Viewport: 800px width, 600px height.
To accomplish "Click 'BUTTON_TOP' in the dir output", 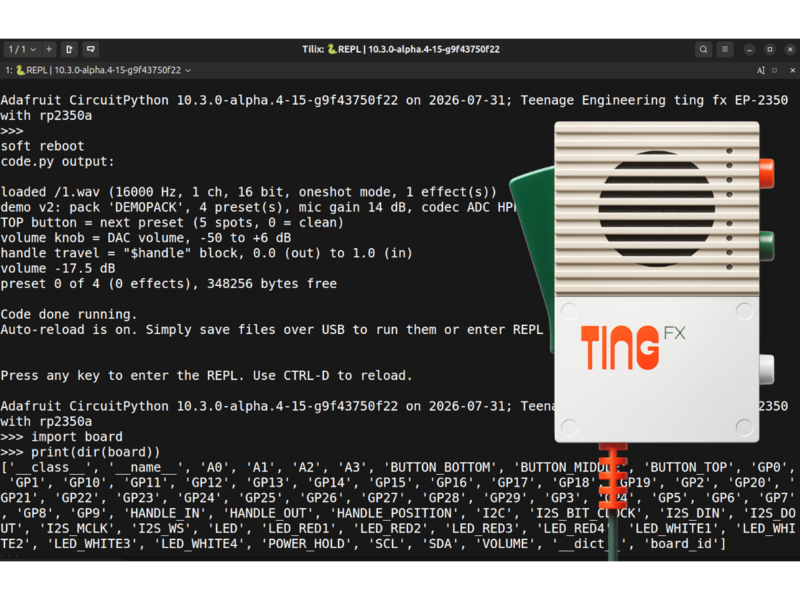I will coord(689,467).
